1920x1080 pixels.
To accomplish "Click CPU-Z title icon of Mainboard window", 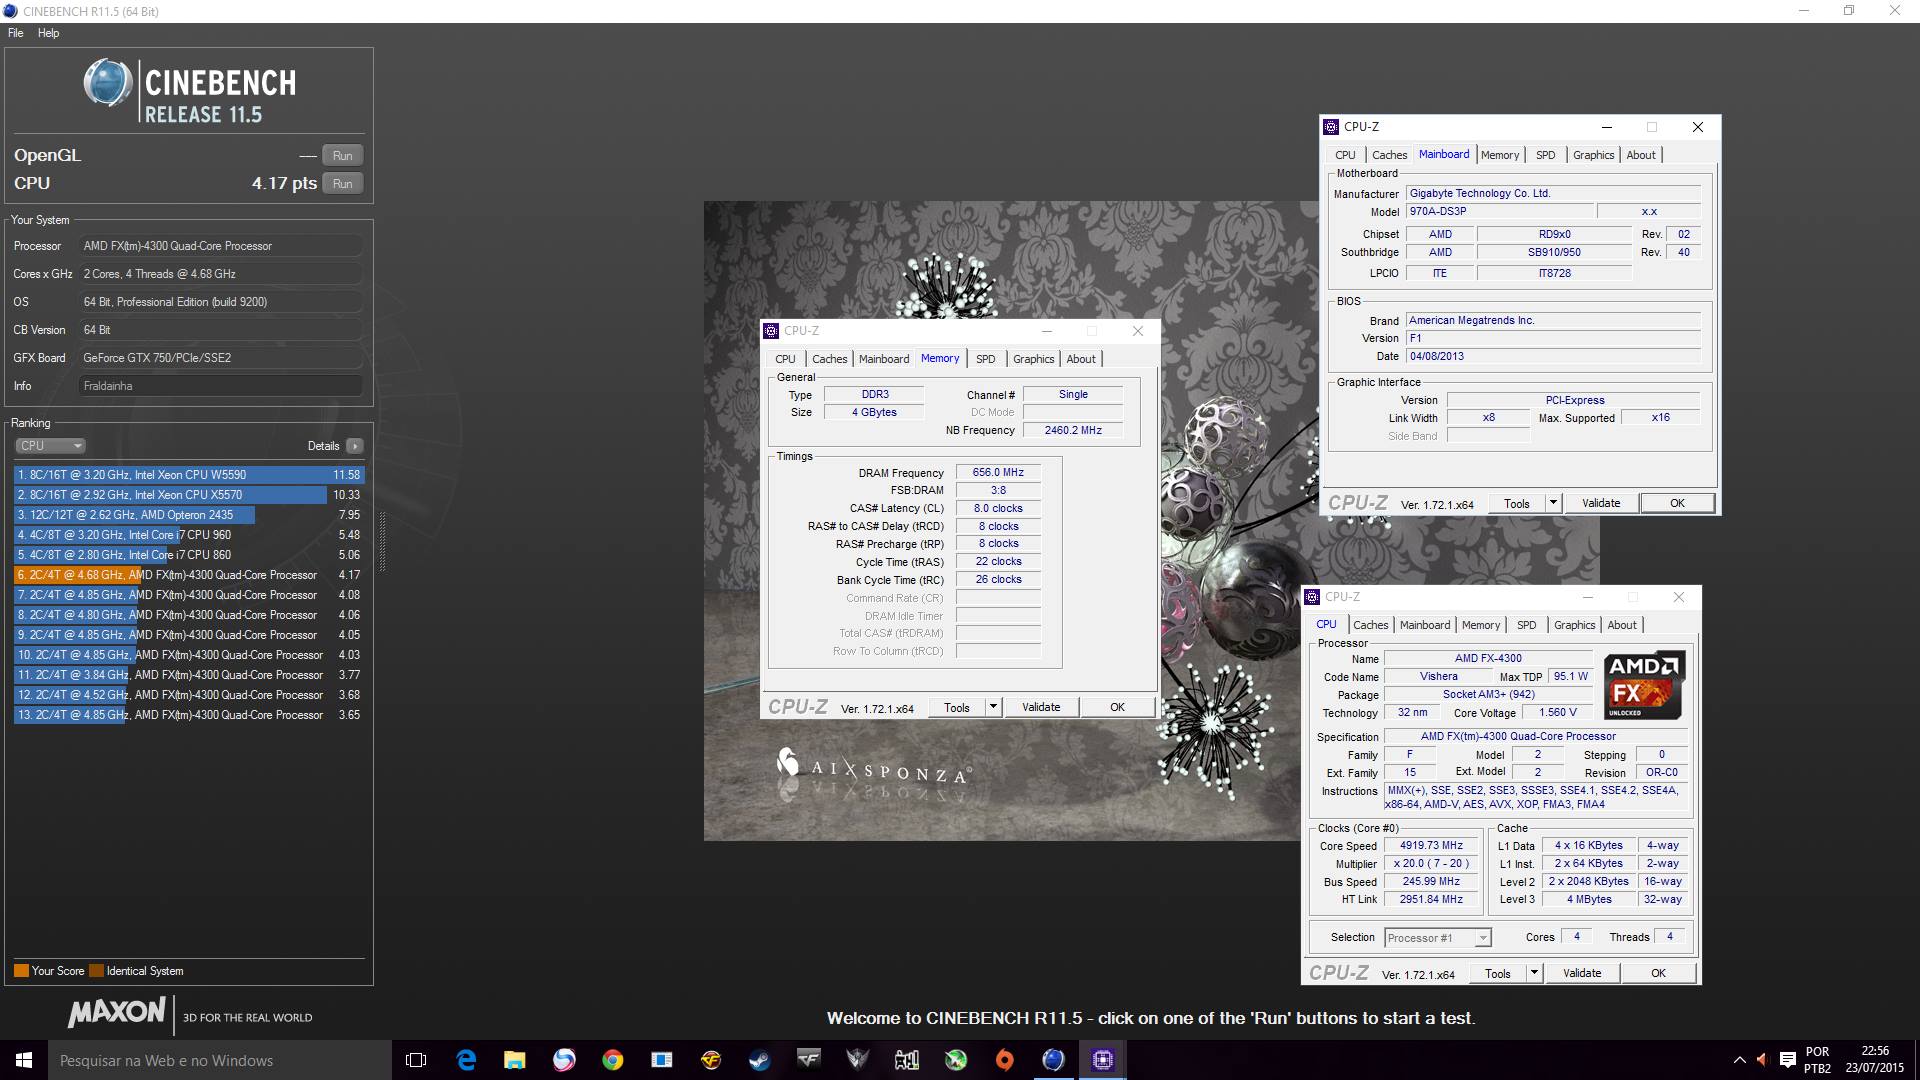I will point(1331,127).
